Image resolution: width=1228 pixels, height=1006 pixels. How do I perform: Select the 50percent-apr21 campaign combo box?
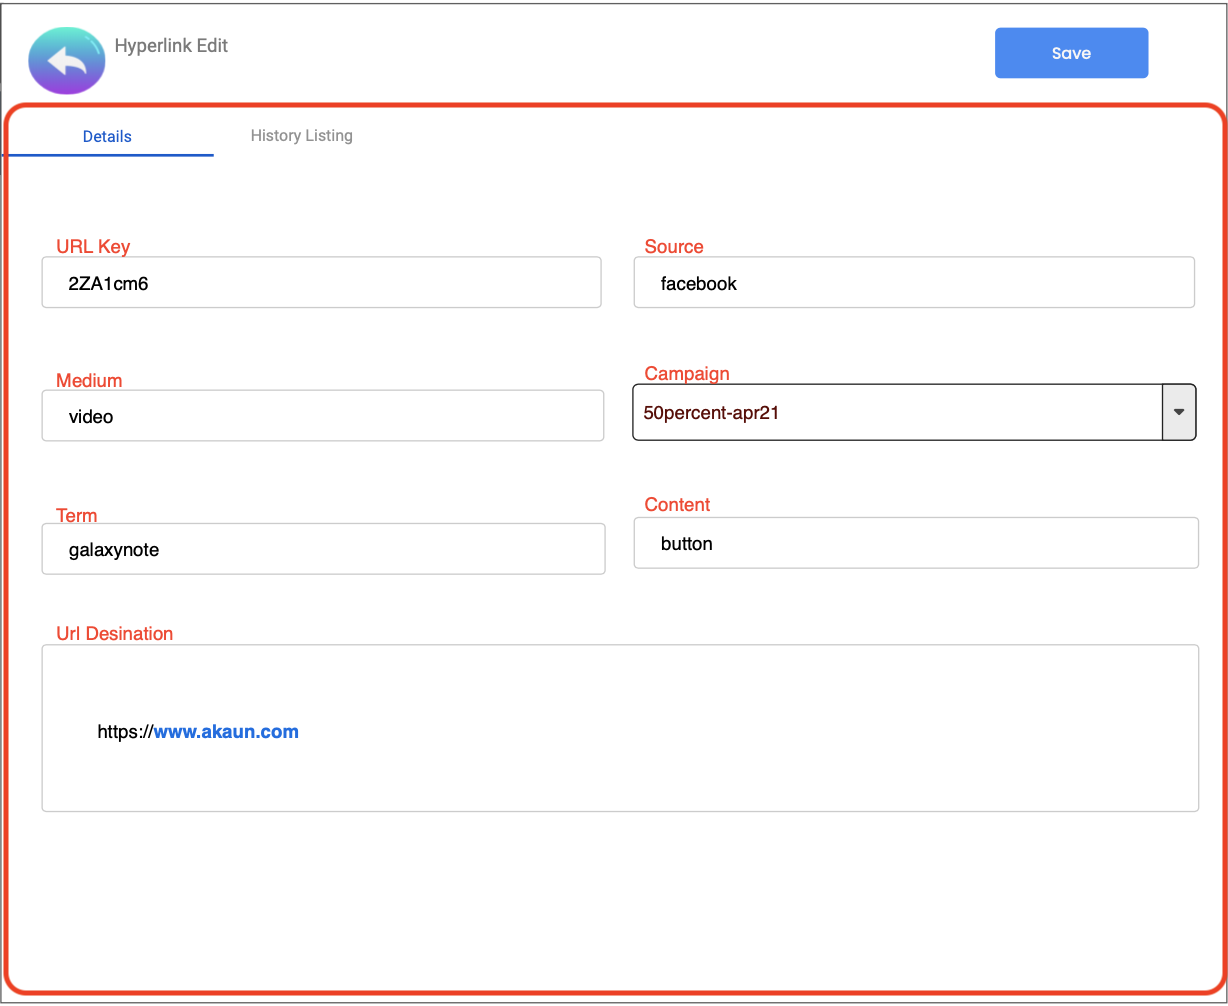(x=896, y=412)
